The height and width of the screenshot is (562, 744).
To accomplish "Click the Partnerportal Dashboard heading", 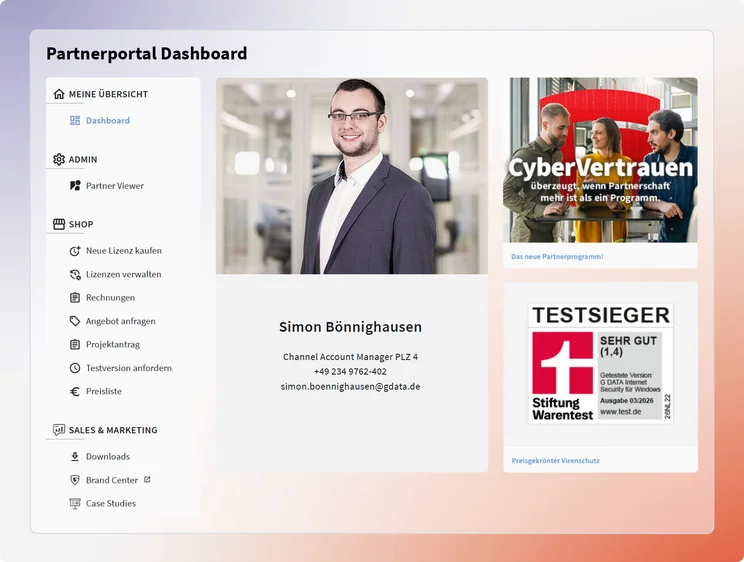I will [147, 54].
